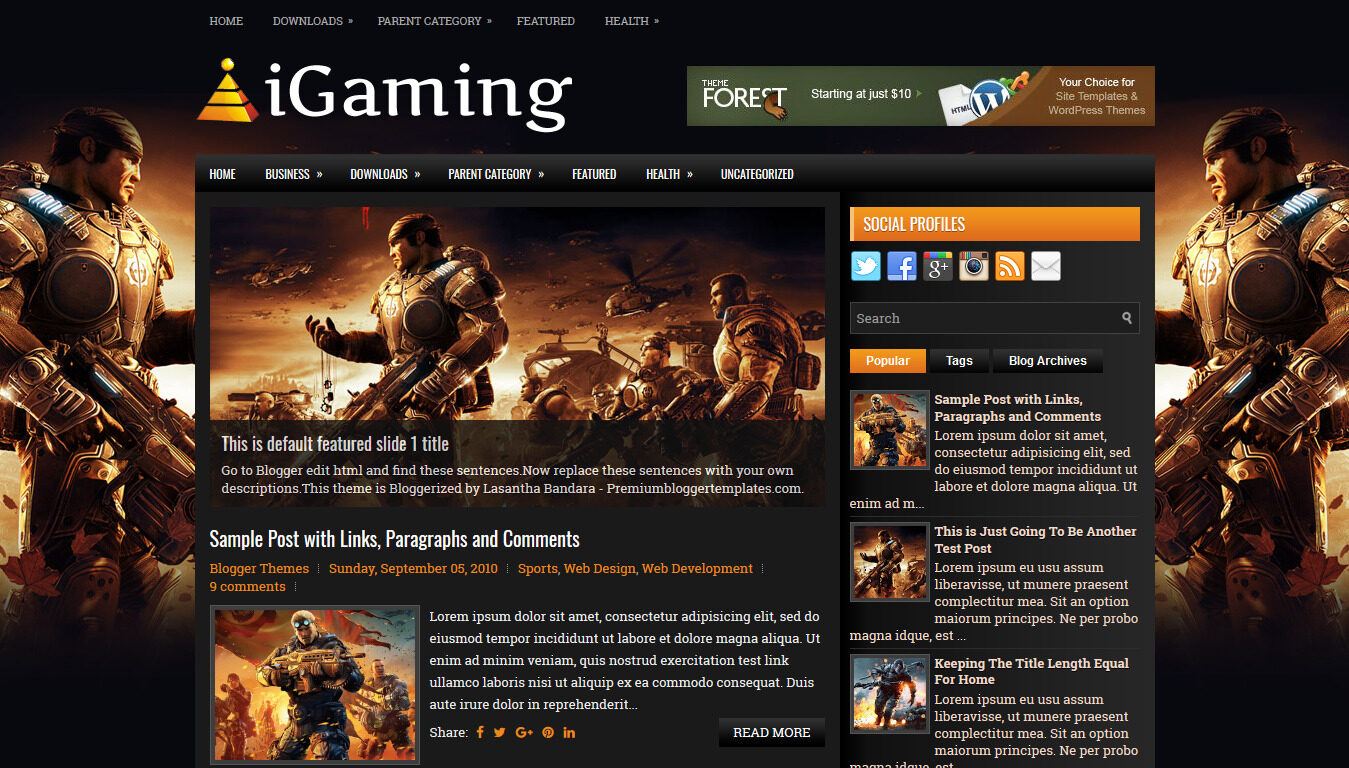Open the Sample Post with Links main title
This screenshot has height=768, width=1349.
click(394, 539)
